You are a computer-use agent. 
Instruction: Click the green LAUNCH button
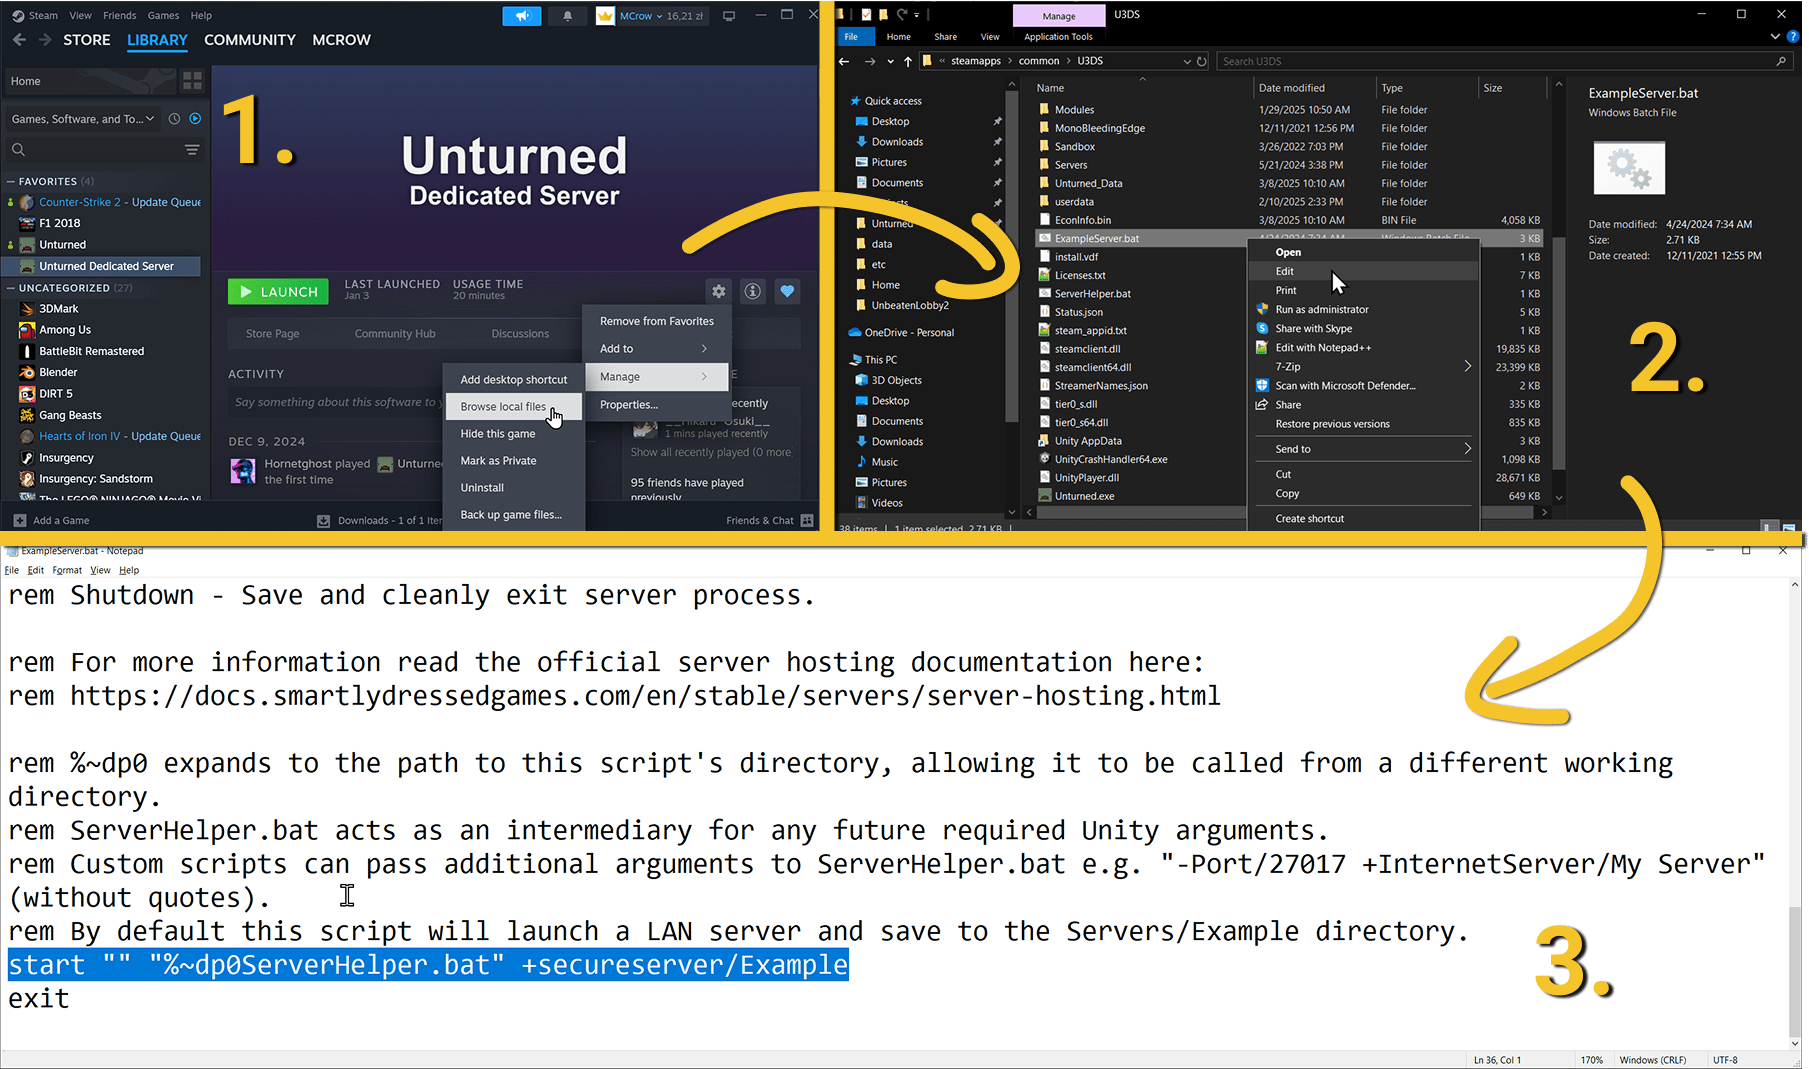click(x=277, y=291)
